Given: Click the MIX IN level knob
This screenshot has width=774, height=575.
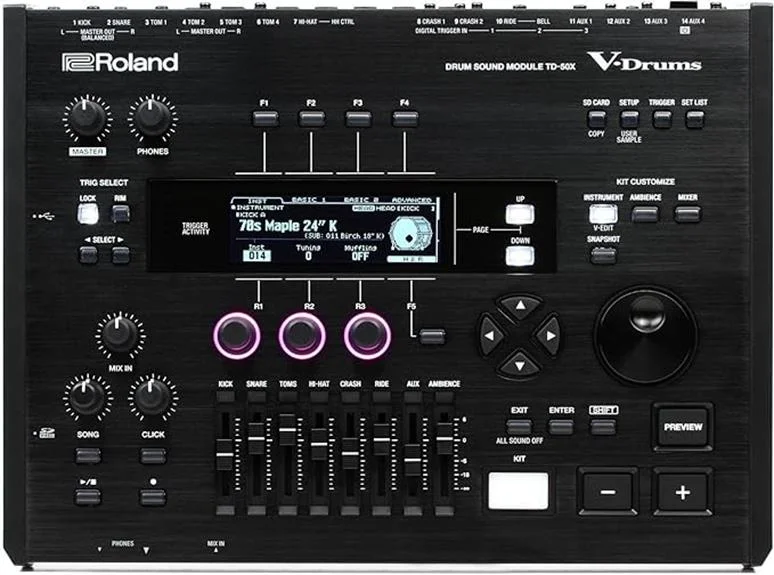Looking at the screenshot, I should click(x=120, y=335).
